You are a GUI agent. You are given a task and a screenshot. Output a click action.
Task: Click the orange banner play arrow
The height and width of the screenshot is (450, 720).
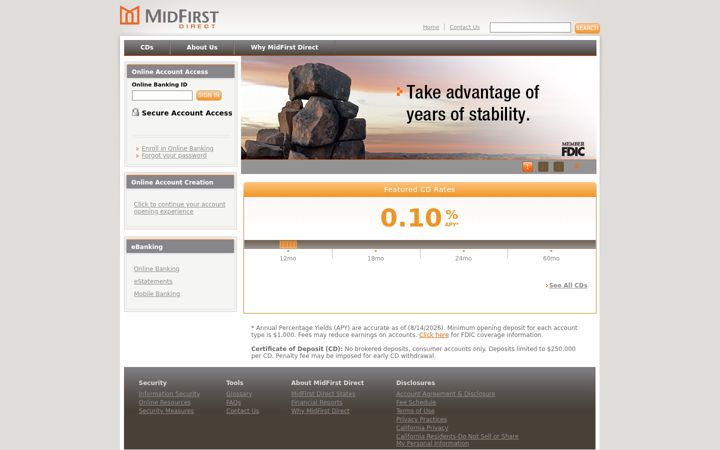pyautogui.click(x=577, y=166)
